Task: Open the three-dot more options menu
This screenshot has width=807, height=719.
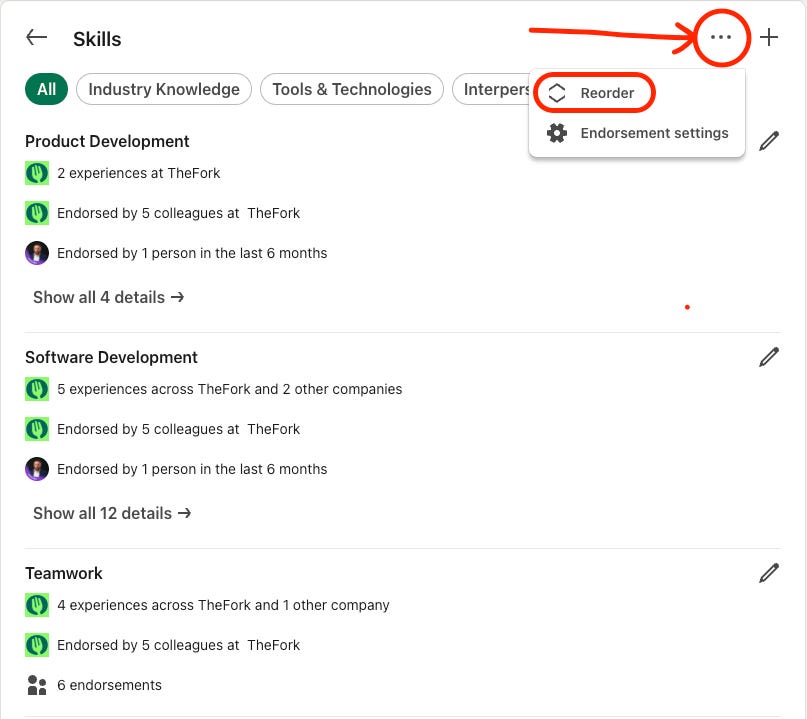Action: tap(721, 37)
